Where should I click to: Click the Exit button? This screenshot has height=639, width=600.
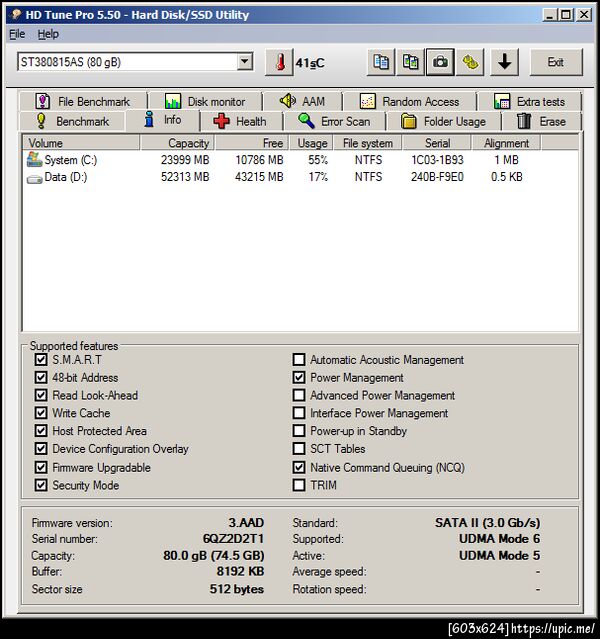[x=556, y=62]
